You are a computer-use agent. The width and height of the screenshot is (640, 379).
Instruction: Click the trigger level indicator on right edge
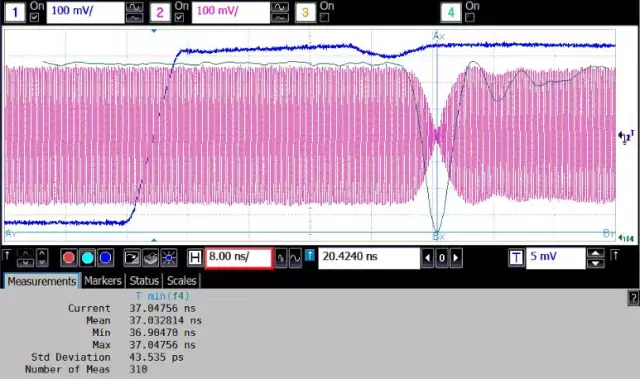coord(626,137)
